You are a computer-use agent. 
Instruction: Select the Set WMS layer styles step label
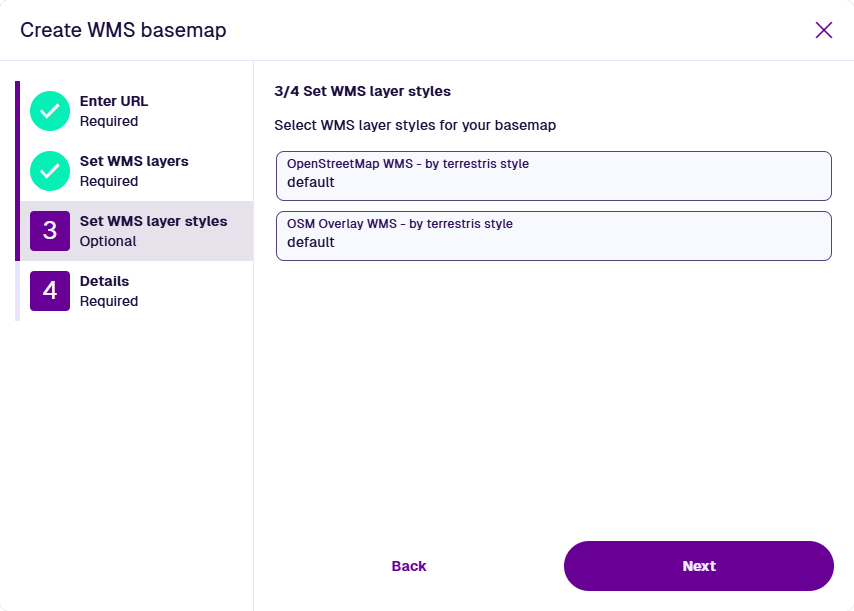[153, 221]
